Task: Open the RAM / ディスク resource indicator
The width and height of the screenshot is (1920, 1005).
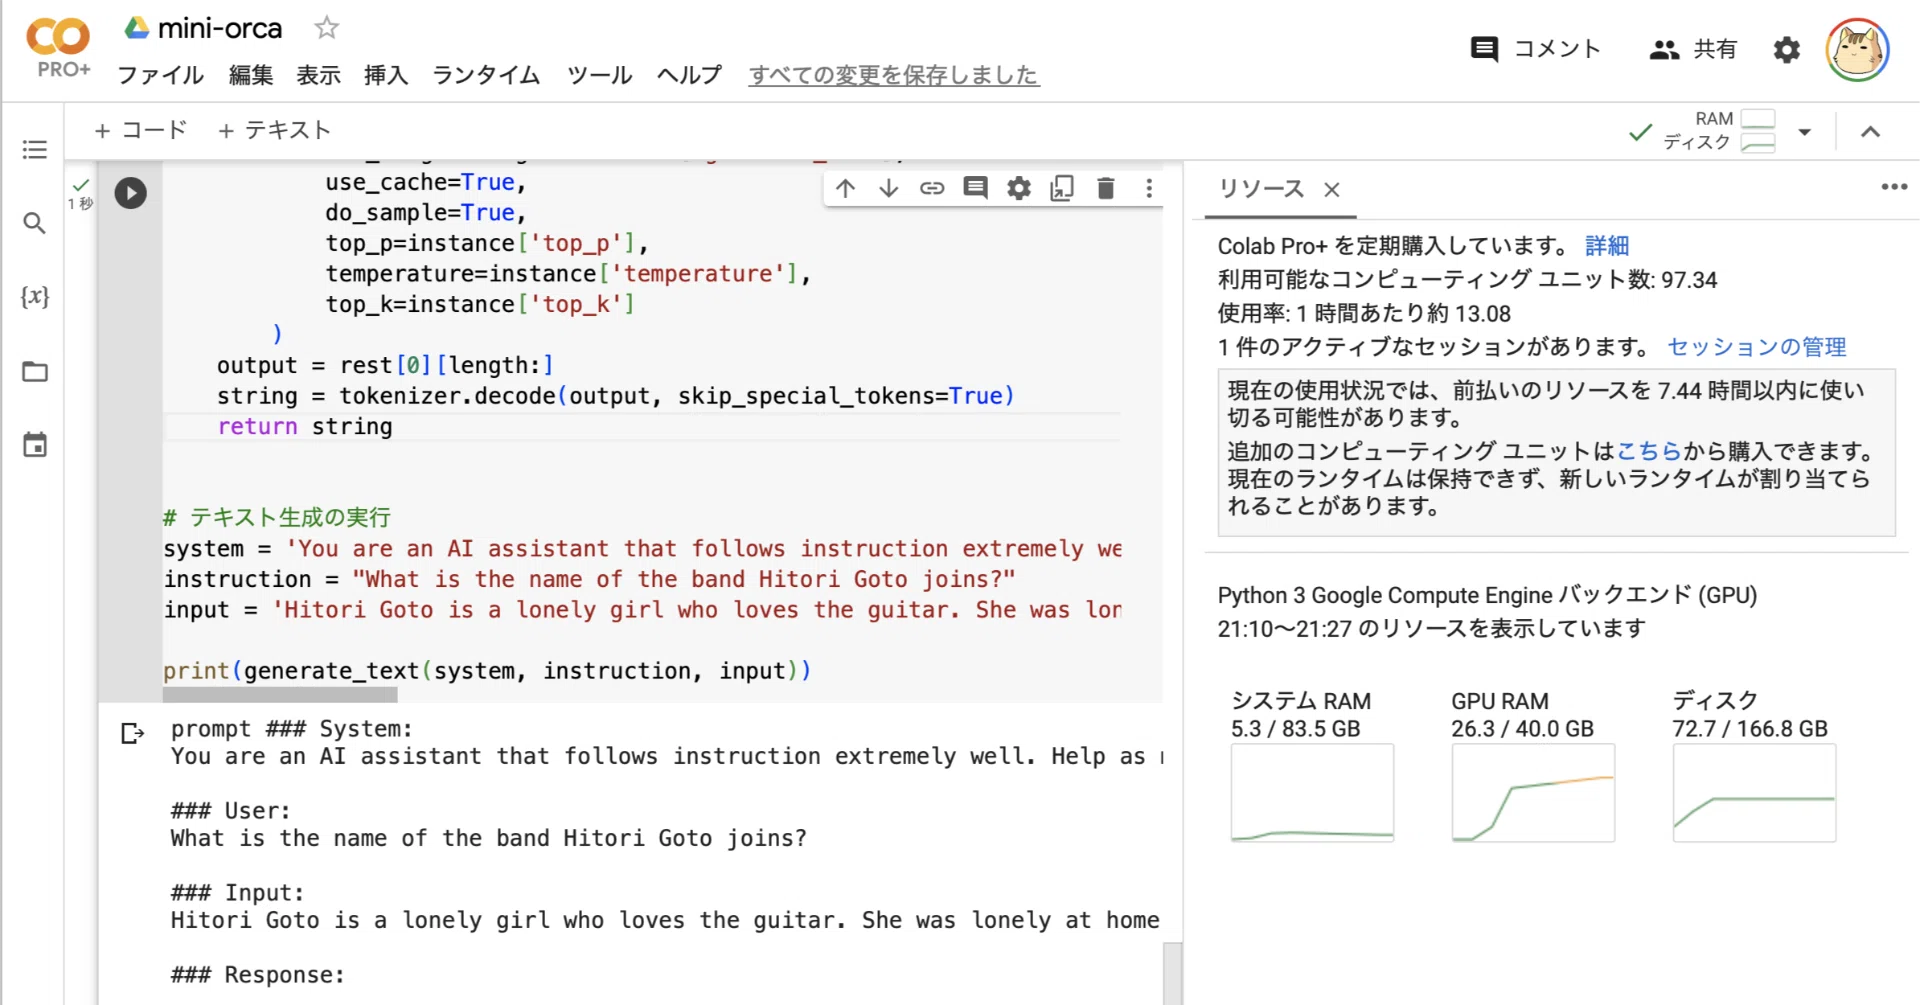Action: point(1719,131)
